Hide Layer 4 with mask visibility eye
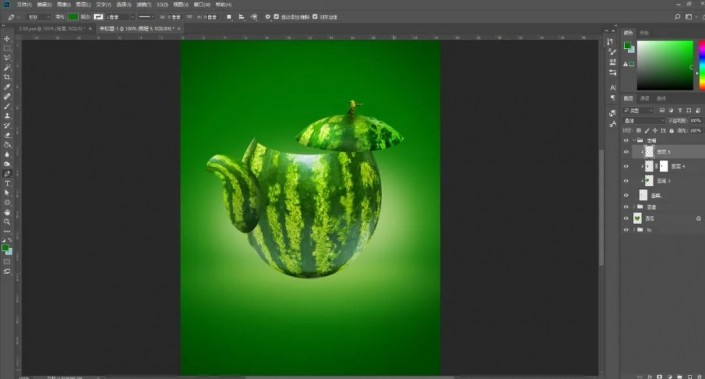Screen dimensions: 705x379 626,166
